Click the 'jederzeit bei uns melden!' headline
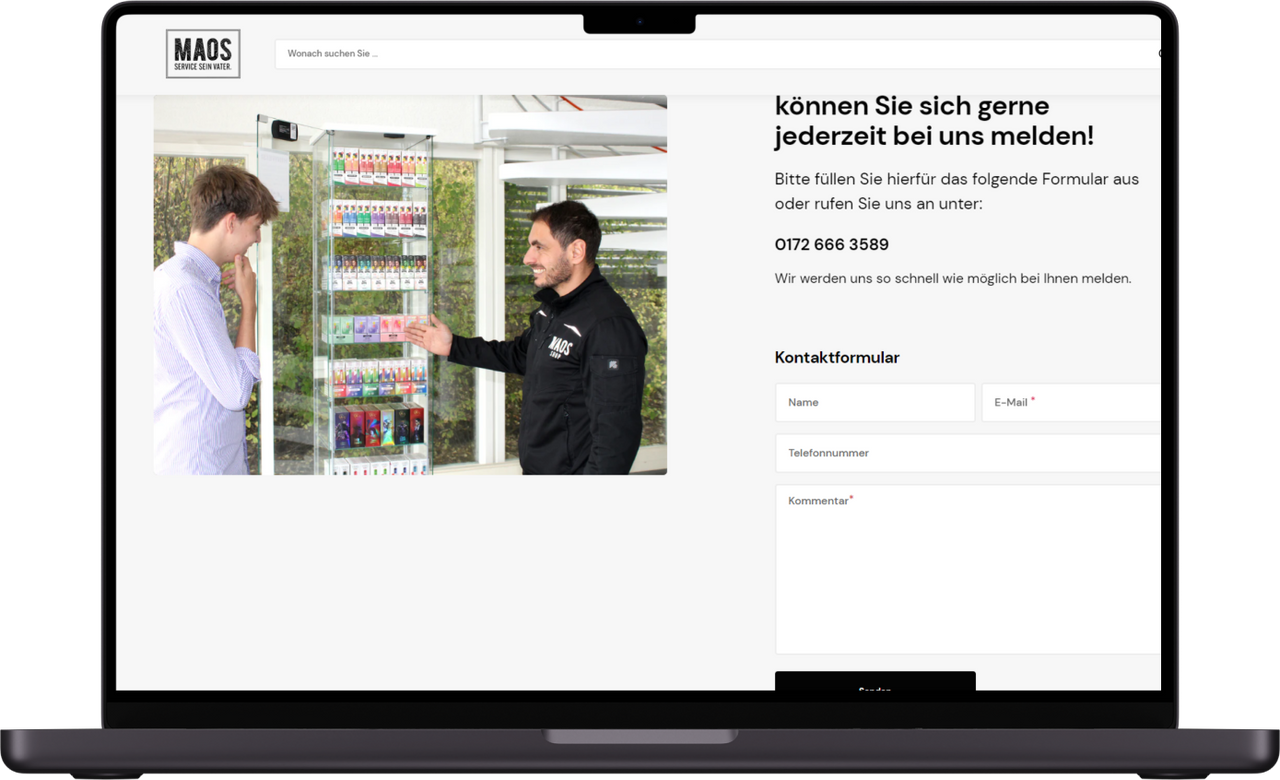The height and width of the screenshot is (780, 1280). point(933,136)
